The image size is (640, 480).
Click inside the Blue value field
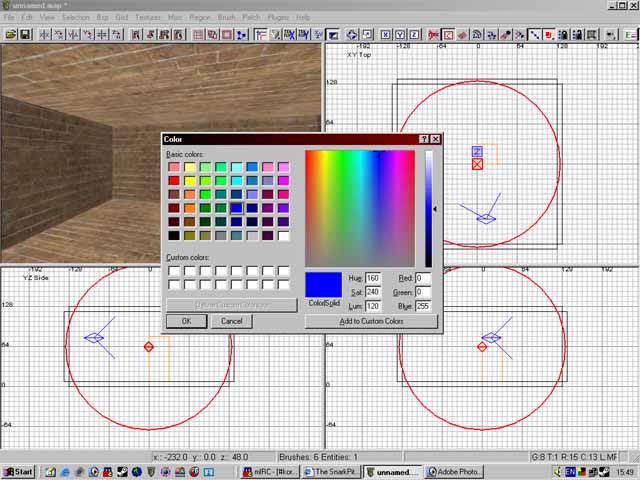pyautogui.click(x=423, y=306)
